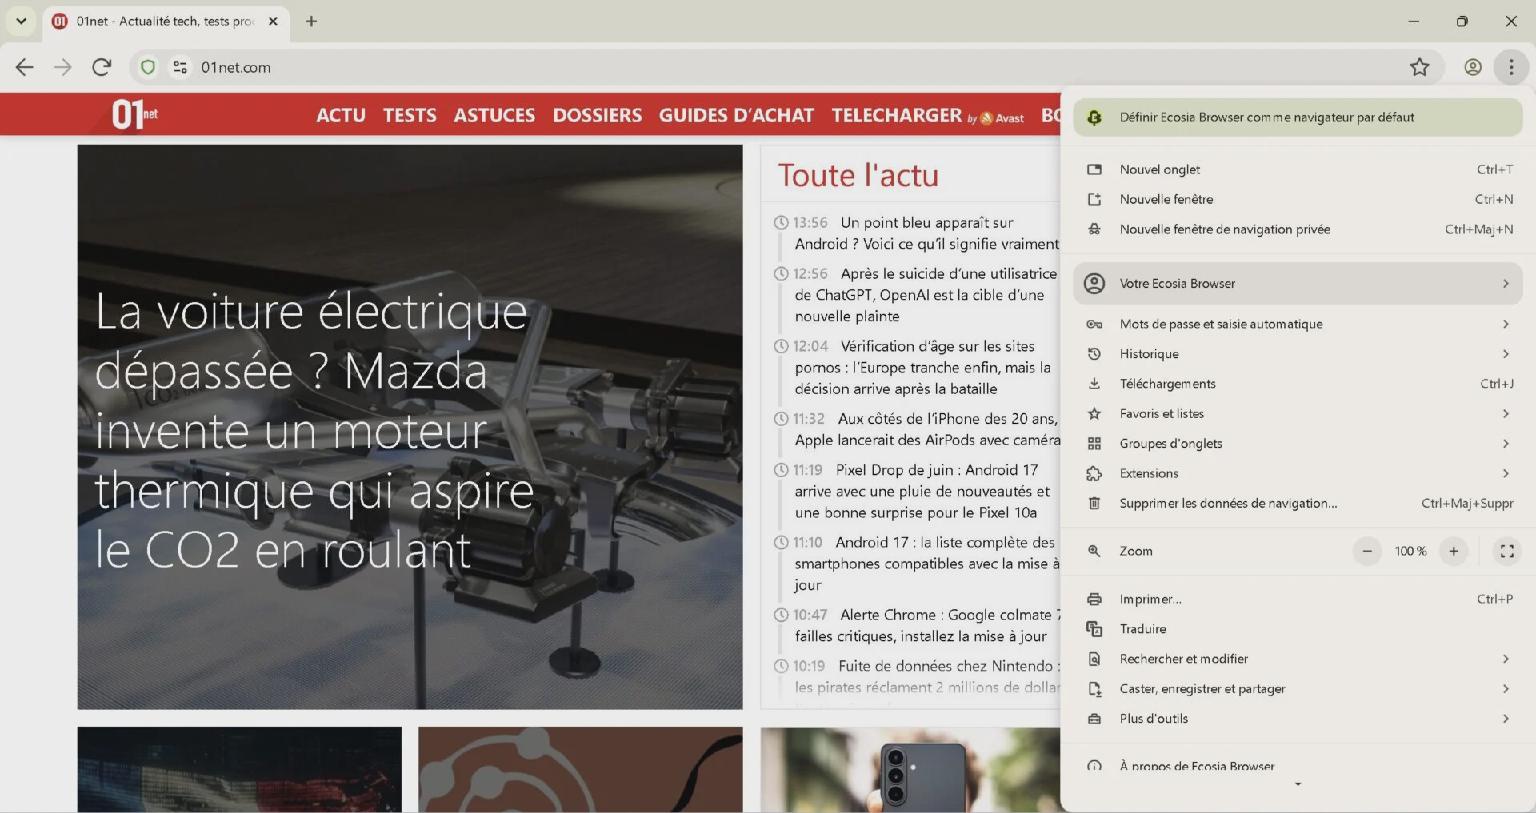Expand Favoris et listes submenu
Image resolution: width=1536 pixels, height=813 pixels.
tap(1298, 414)
